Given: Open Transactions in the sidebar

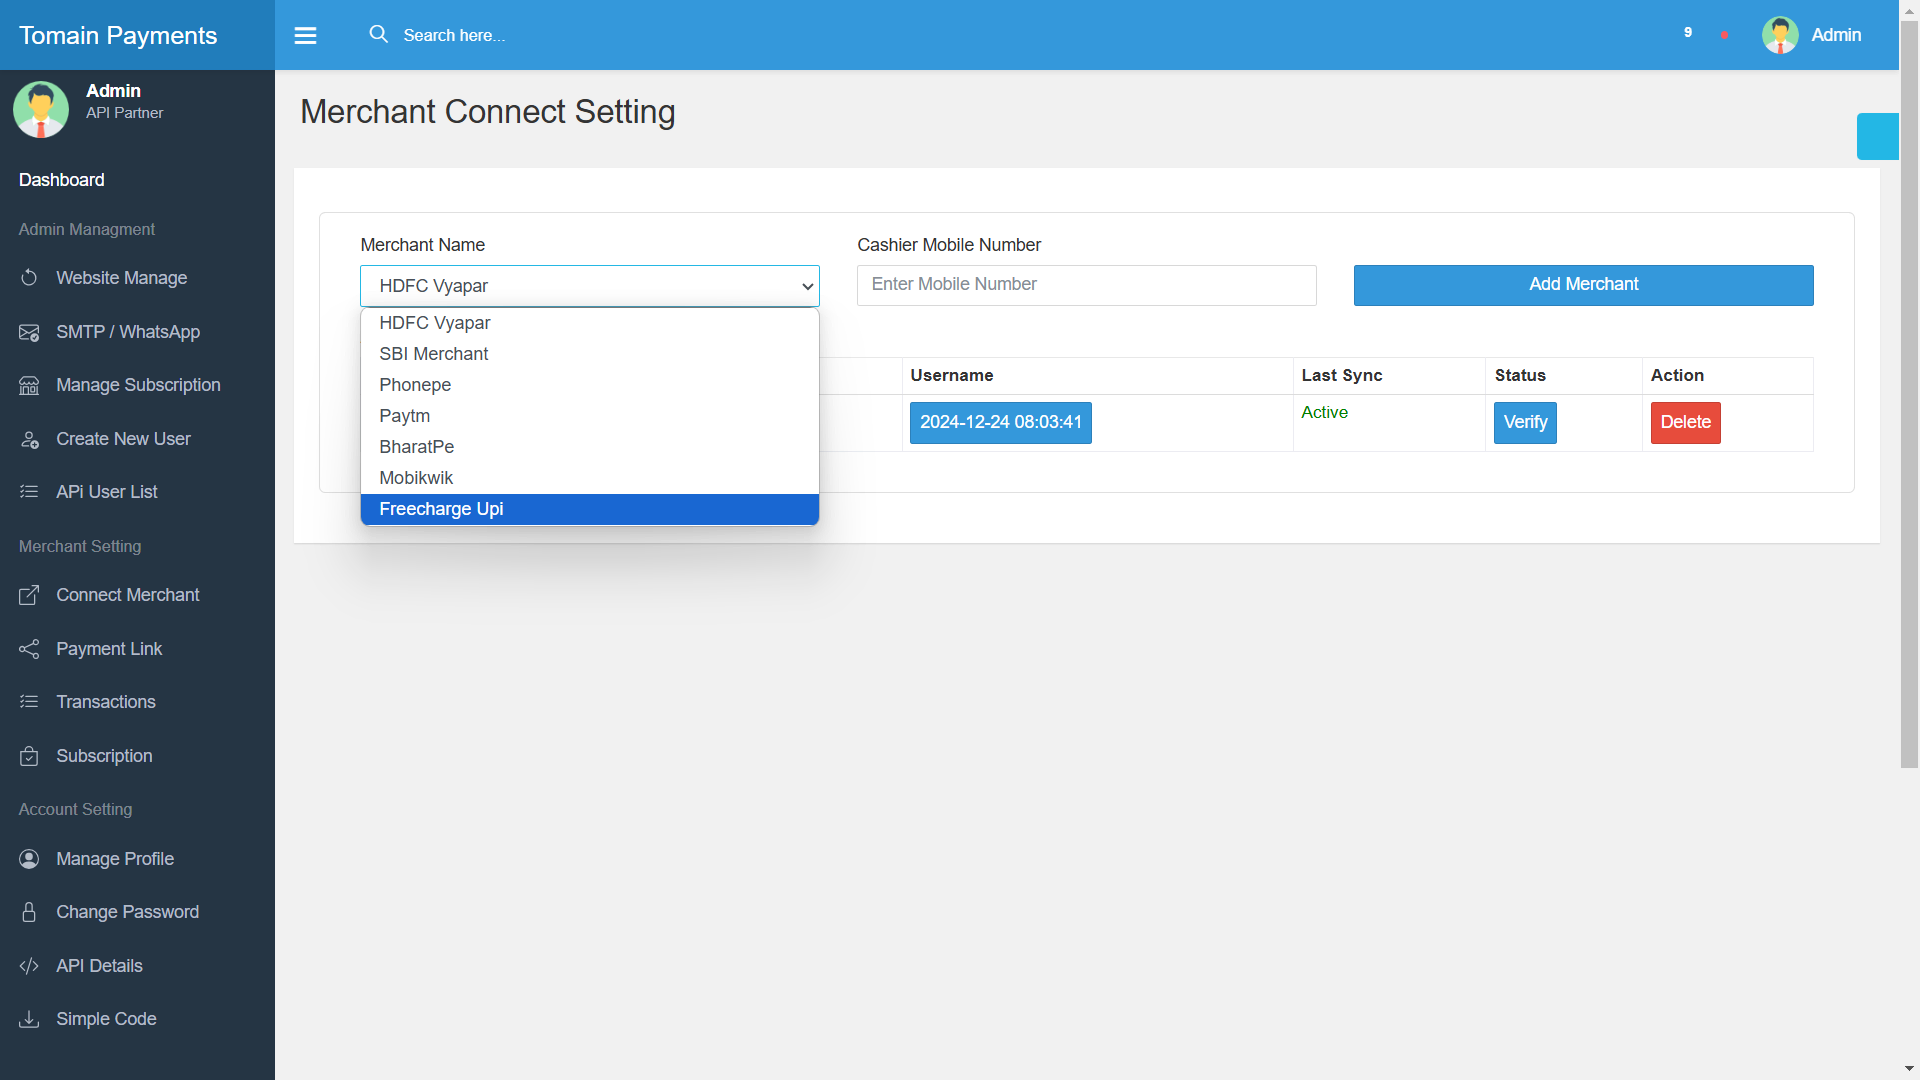Looking at the screenshot, I should (x=106, y=702).
